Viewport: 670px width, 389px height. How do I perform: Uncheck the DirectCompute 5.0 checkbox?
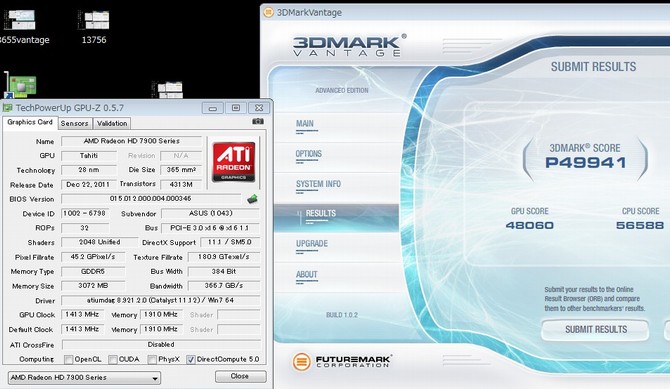tap(191, 360)
